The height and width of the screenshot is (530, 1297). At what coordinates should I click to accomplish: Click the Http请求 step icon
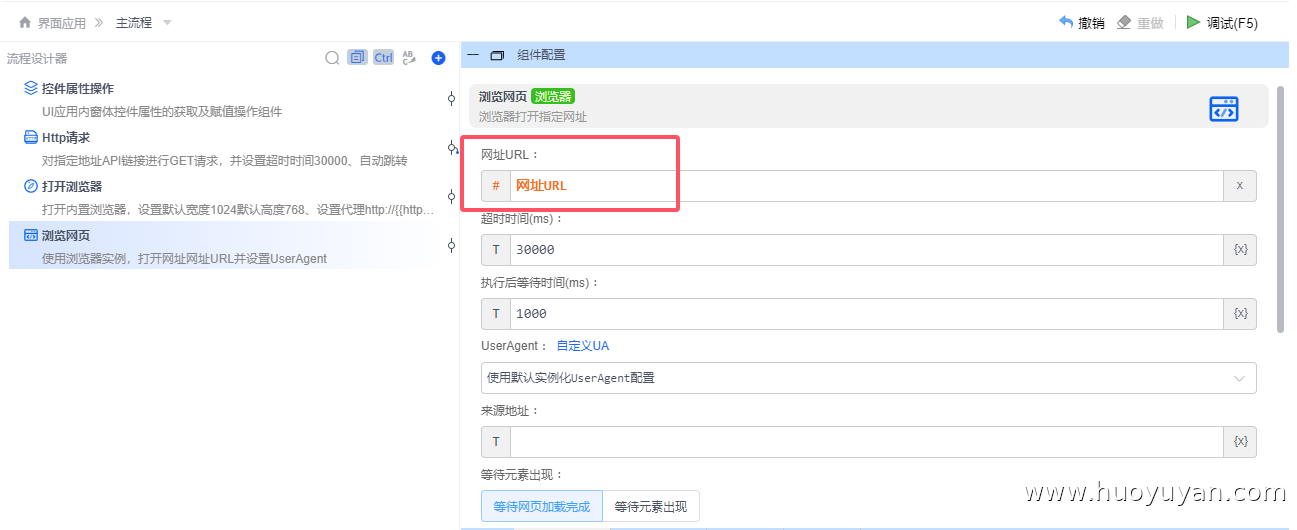click(31, 137)
